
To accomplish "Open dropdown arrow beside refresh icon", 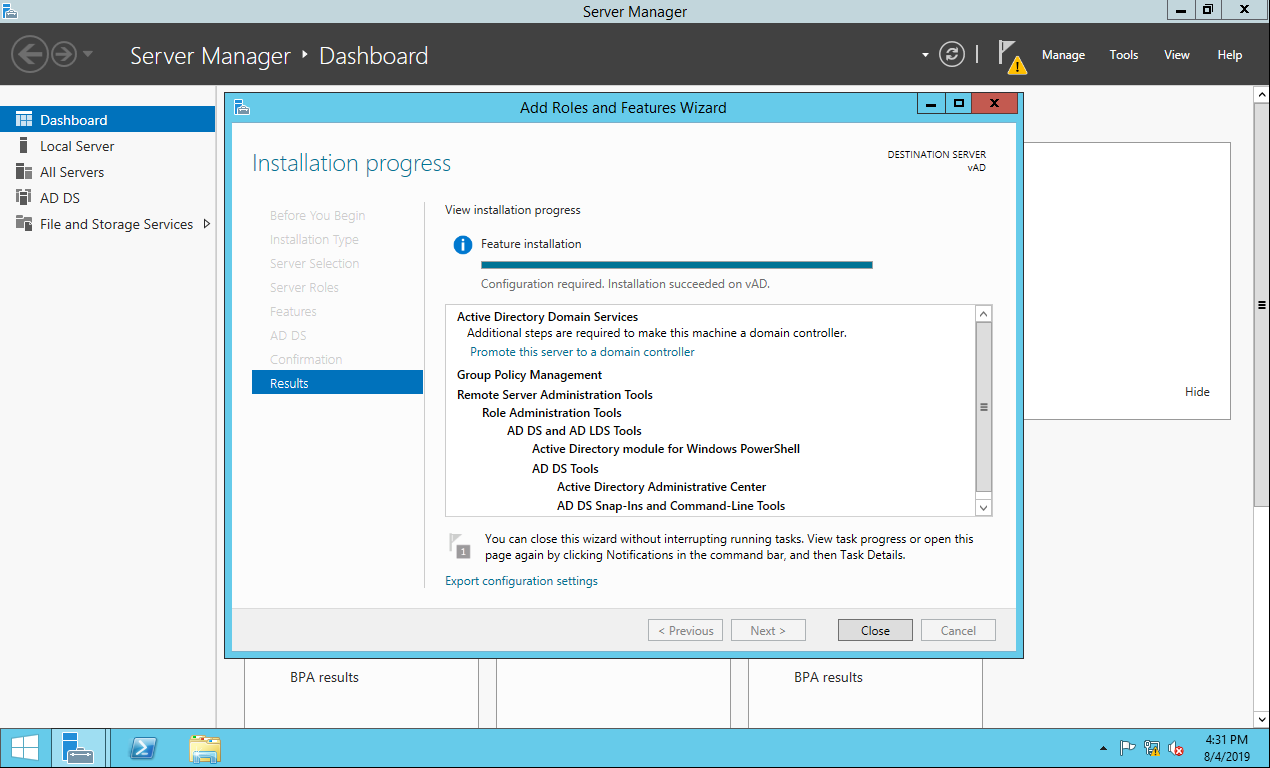I will click(925, 55).
